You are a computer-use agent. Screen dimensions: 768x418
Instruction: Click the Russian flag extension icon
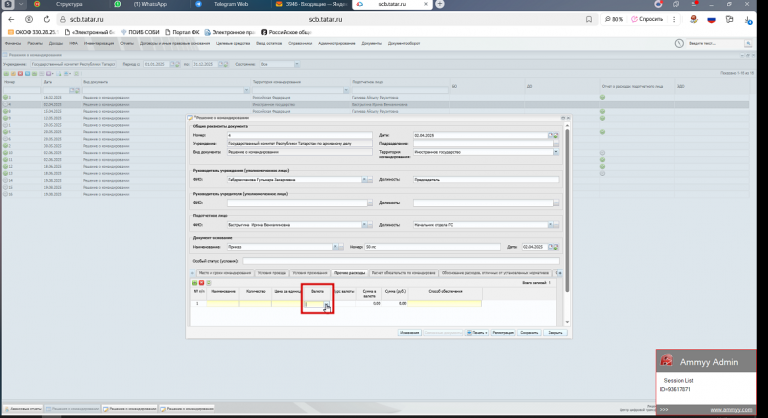711,20
